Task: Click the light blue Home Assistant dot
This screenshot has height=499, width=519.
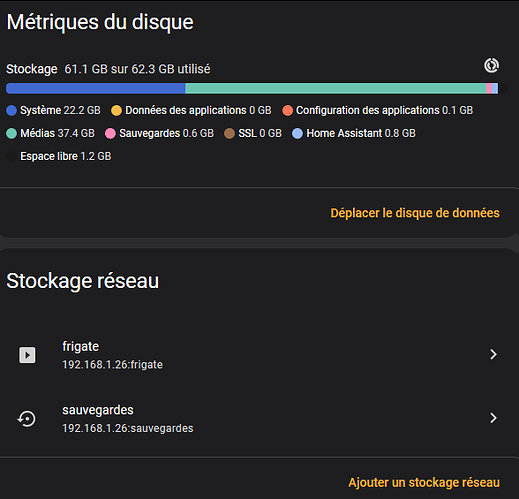Action: click(x=297, y=134)
